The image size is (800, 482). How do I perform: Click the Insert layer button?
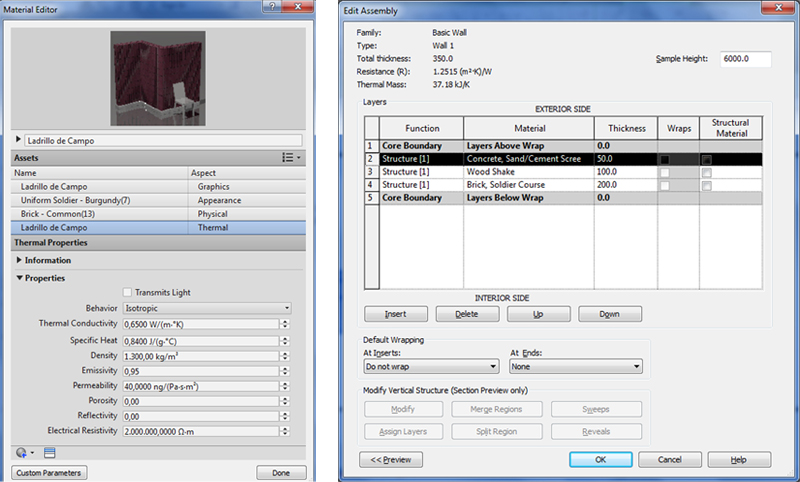click(396, 314)
